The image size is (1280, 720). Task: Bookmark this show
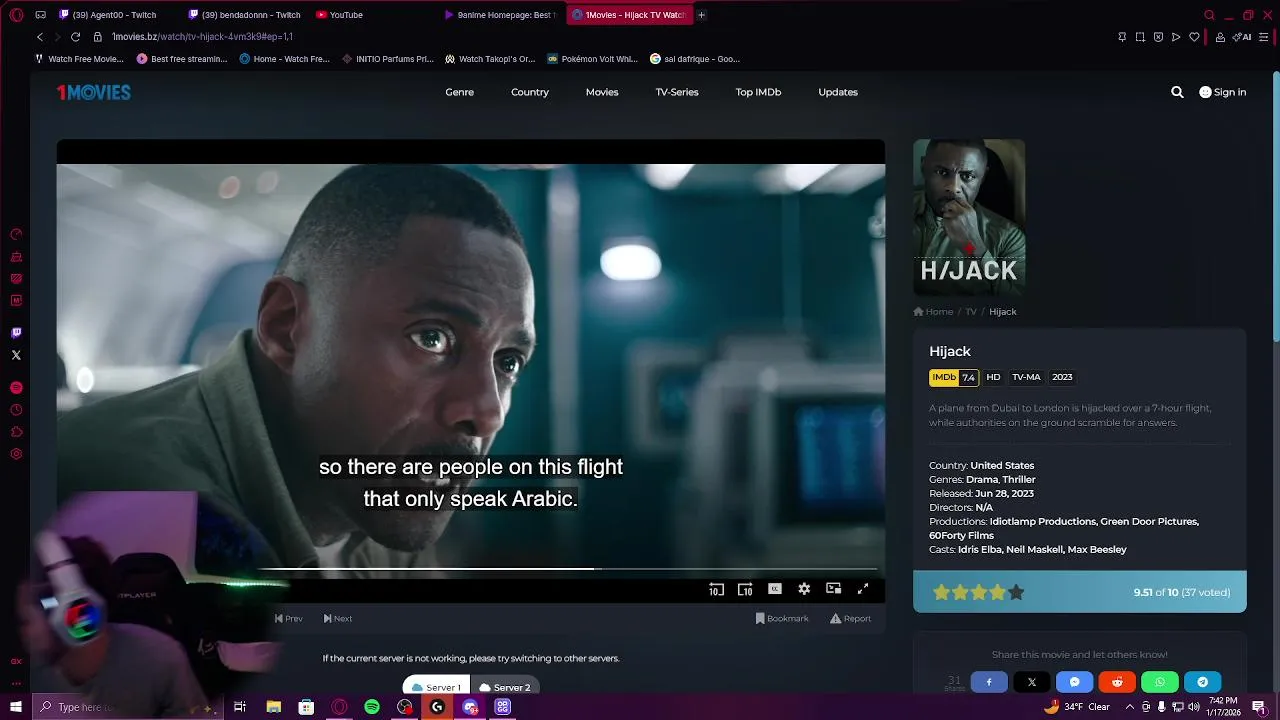(x=782, y=618)
